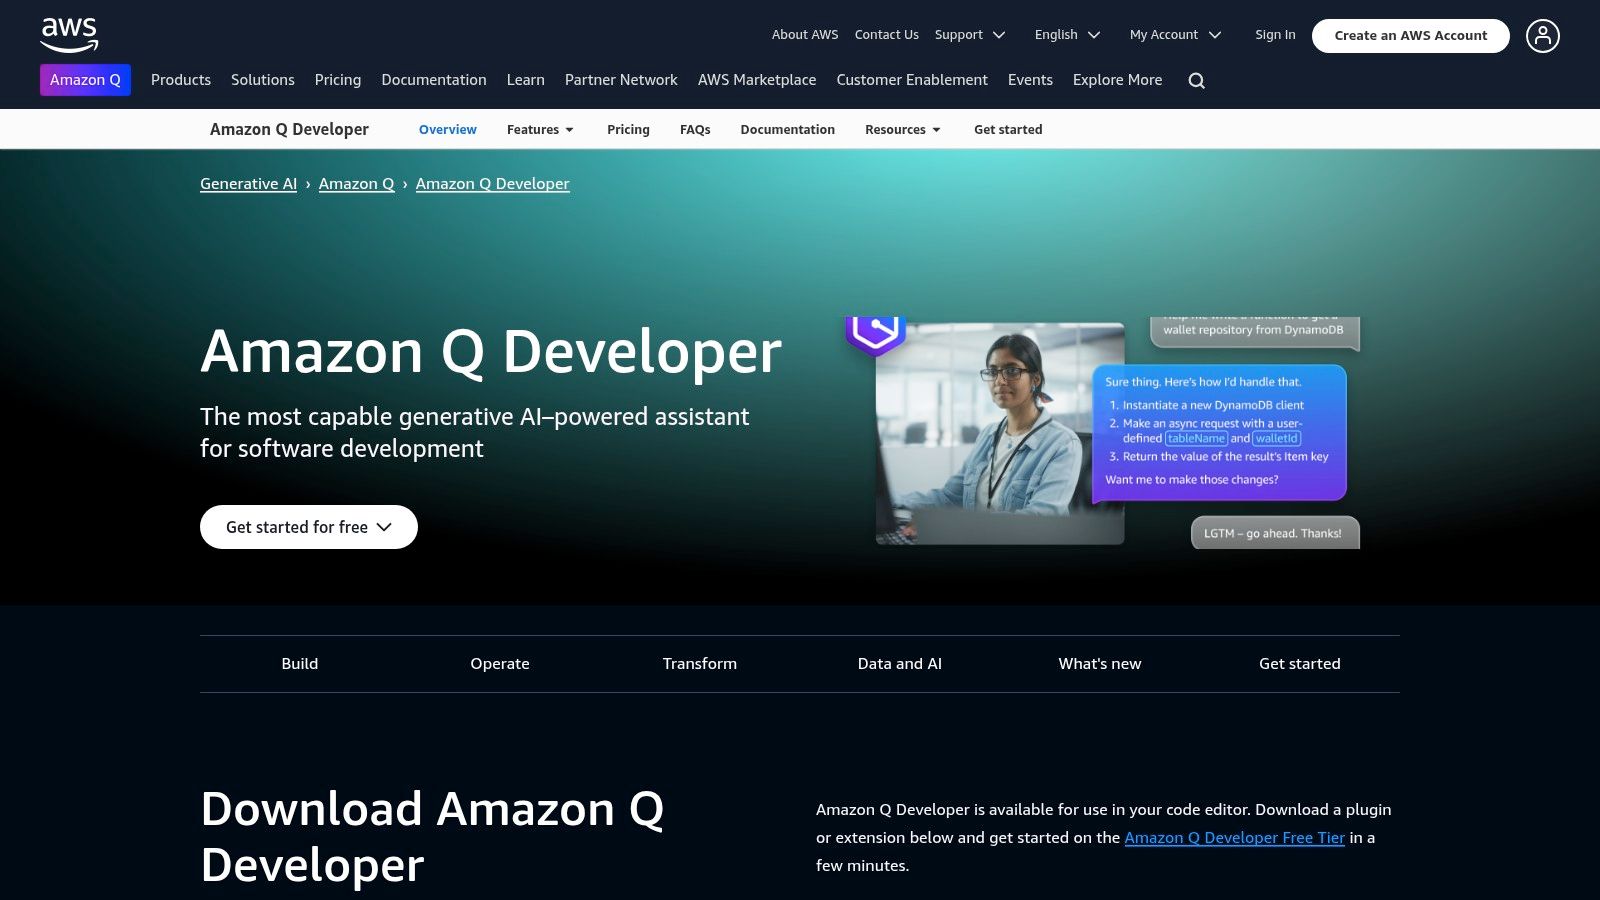
Task: Open the Events menu item
Action: pos(1030,80)
